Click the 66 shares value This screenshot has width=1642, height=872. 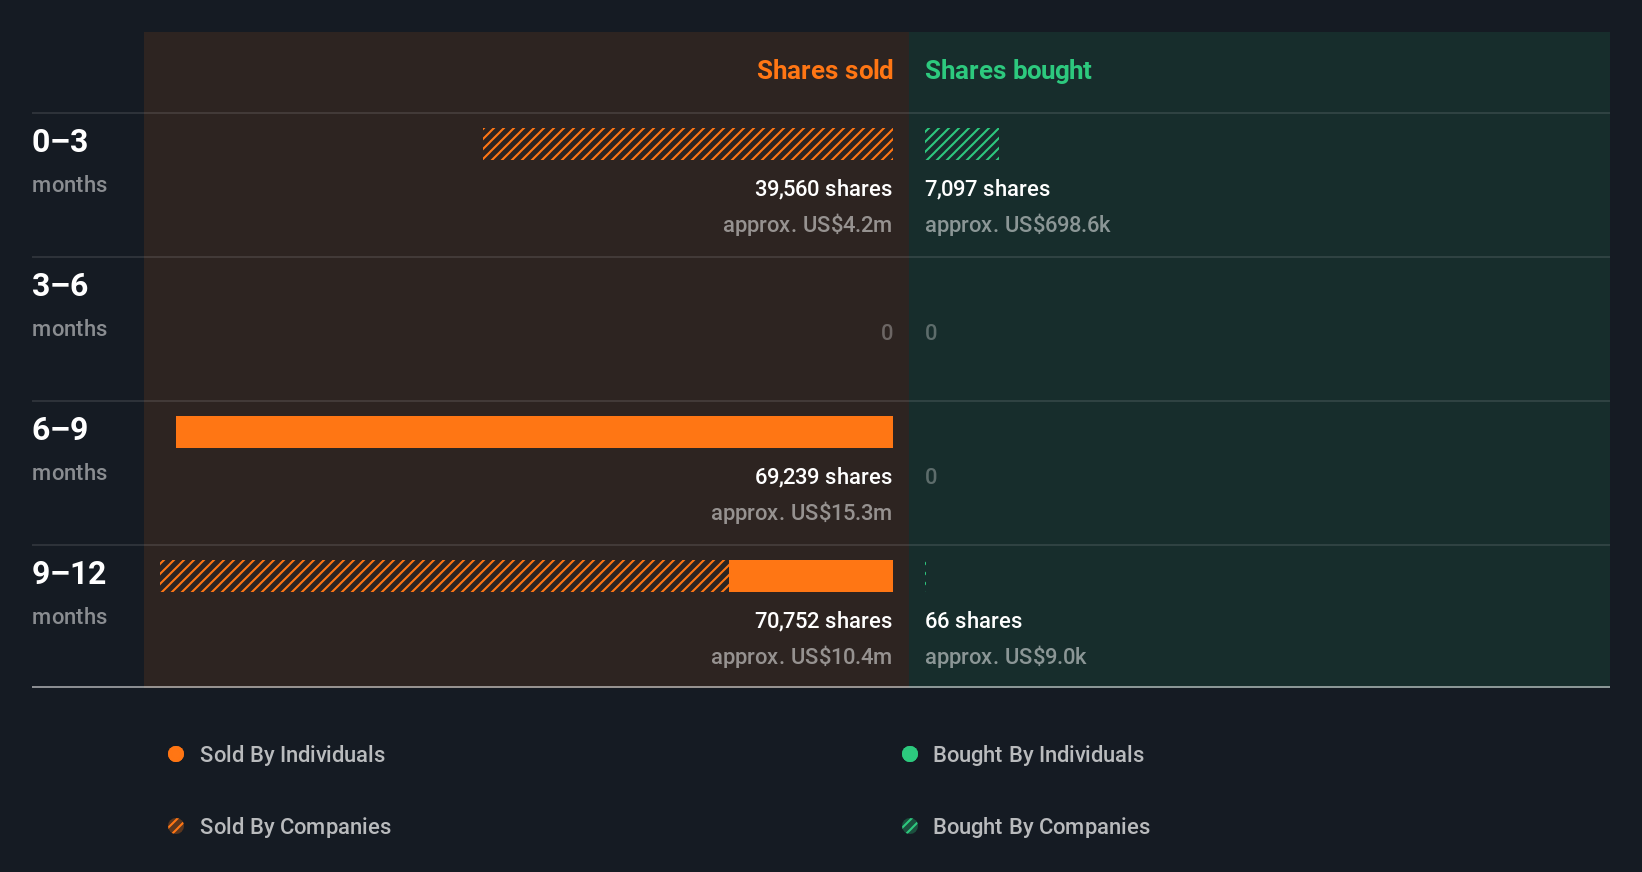click(x=973, y=620)
